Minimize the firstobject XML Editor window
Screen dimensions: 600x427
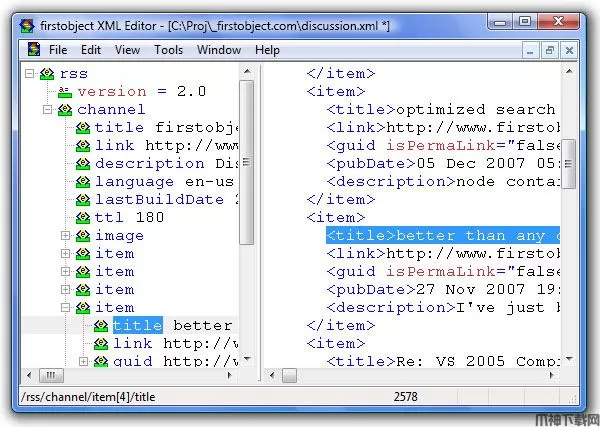(500, 22)
